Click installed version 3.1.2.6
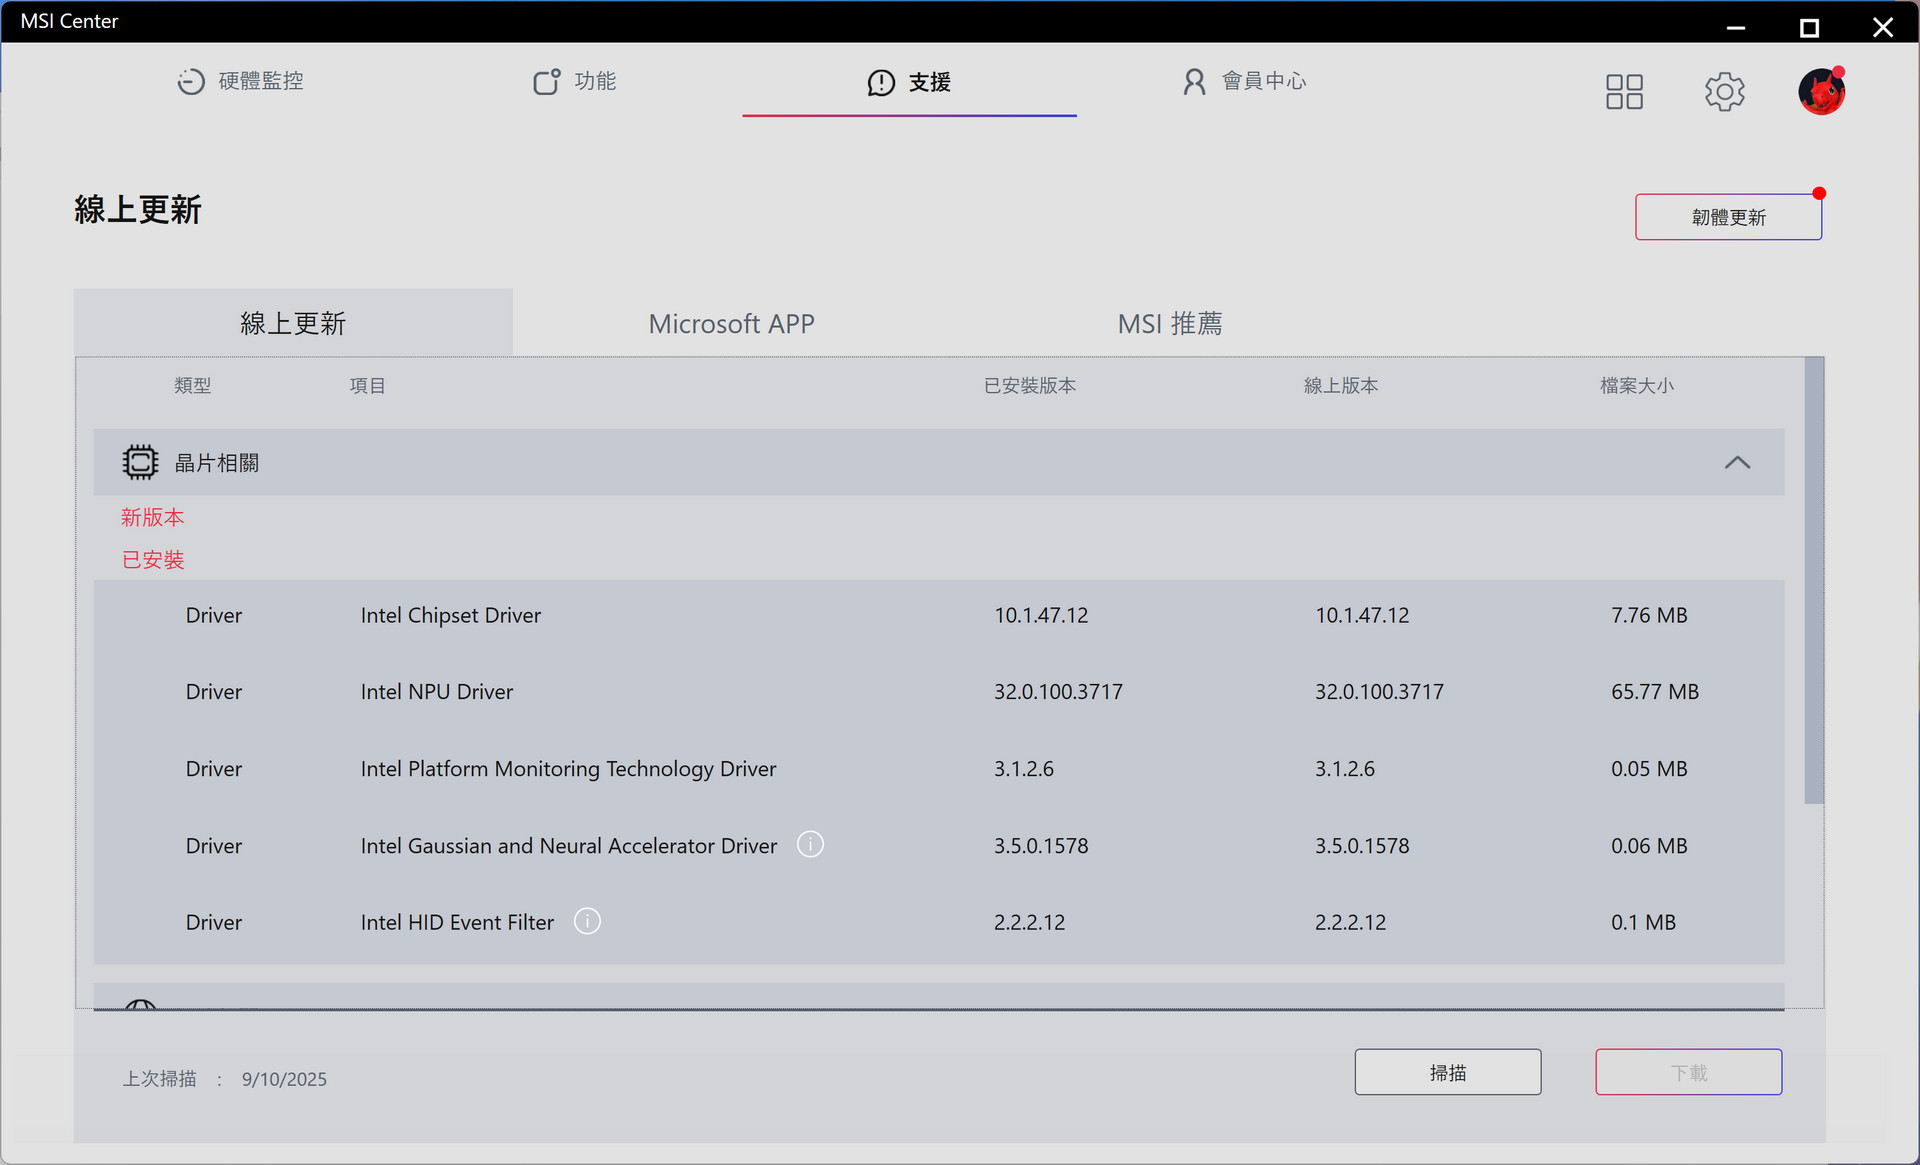This screenshot has width=1920, height=1165. pos(1023,769)
